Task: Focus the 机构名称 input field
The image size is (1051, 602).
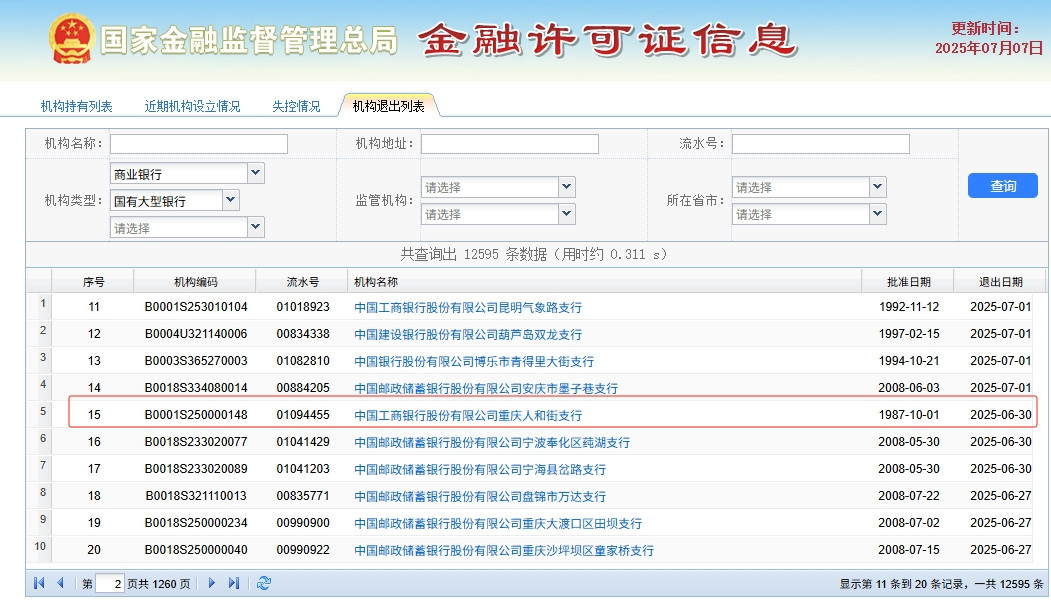Action: [x=199, y=144]
